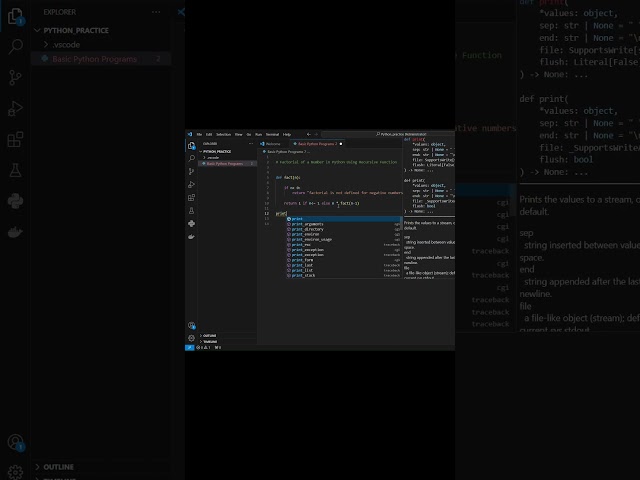
Task: Click the Basic Python Programs breadcrumb
Action: point(287,151)
